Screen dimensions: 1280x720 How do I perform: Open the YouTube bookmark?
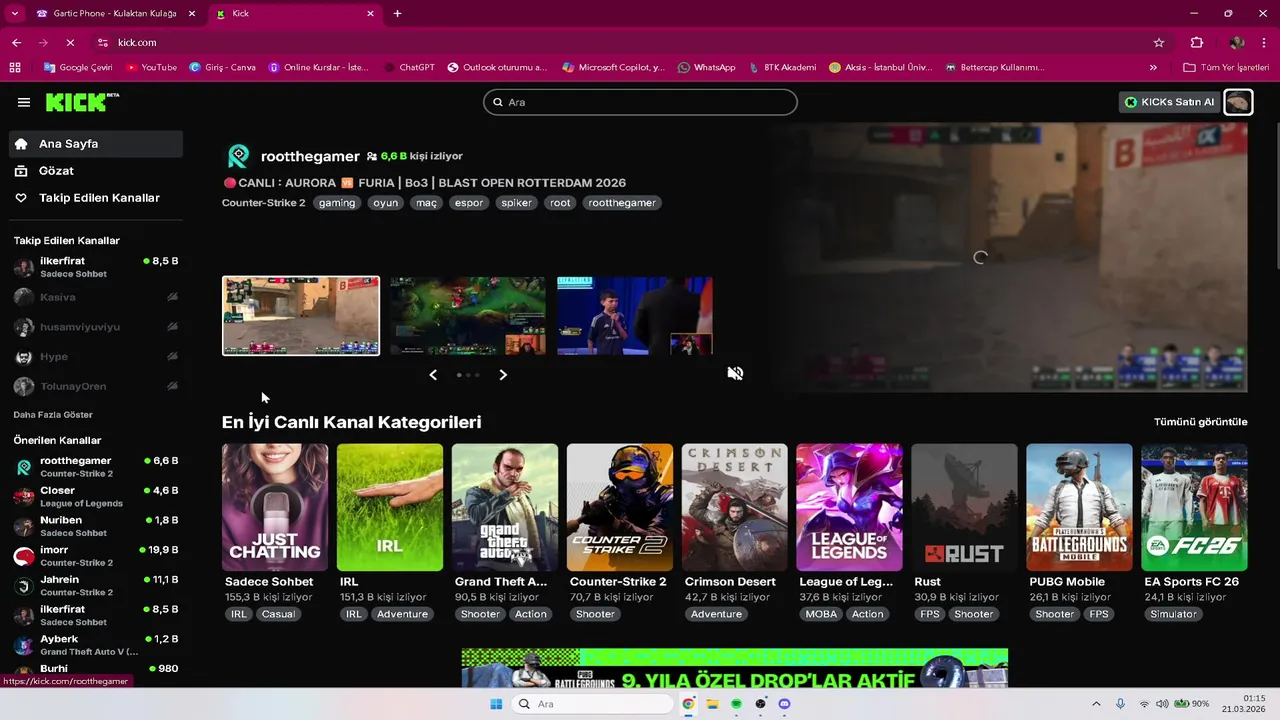(x=152, y=67)
